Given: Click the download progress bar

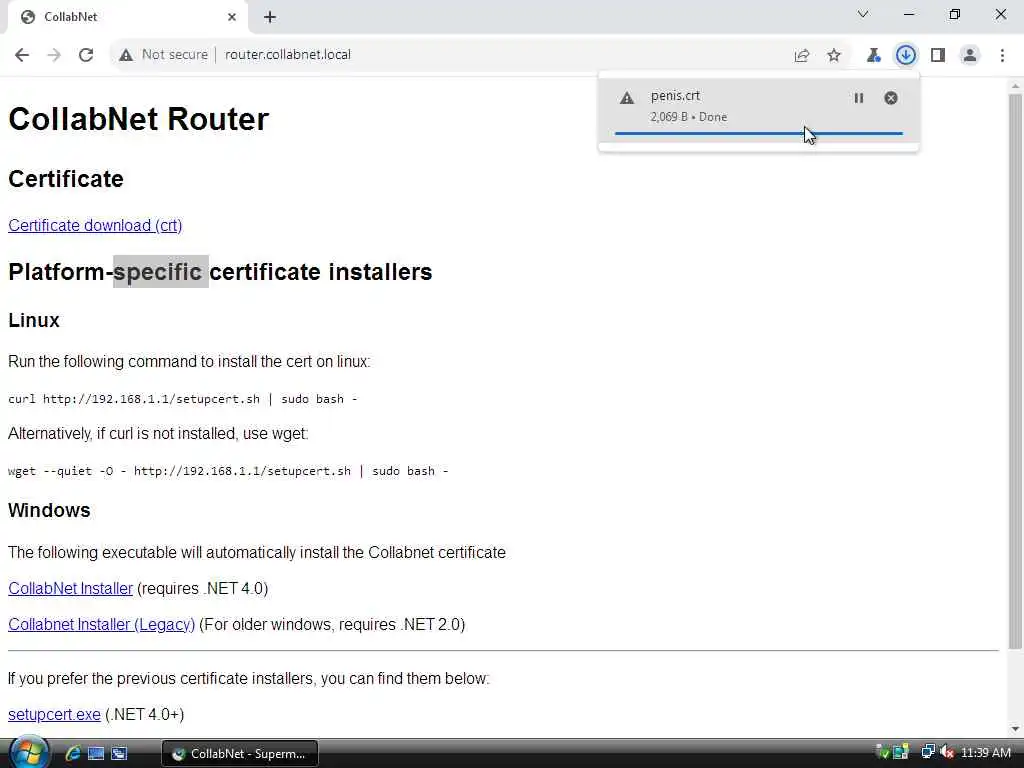Looking at the screenshot, I should (x=759, y=133).
